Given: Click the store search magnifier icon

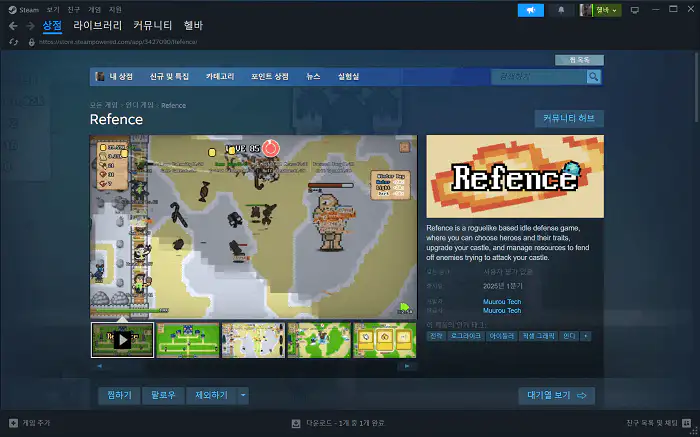Looking at the screenshot, I should (x=593, y=77).
